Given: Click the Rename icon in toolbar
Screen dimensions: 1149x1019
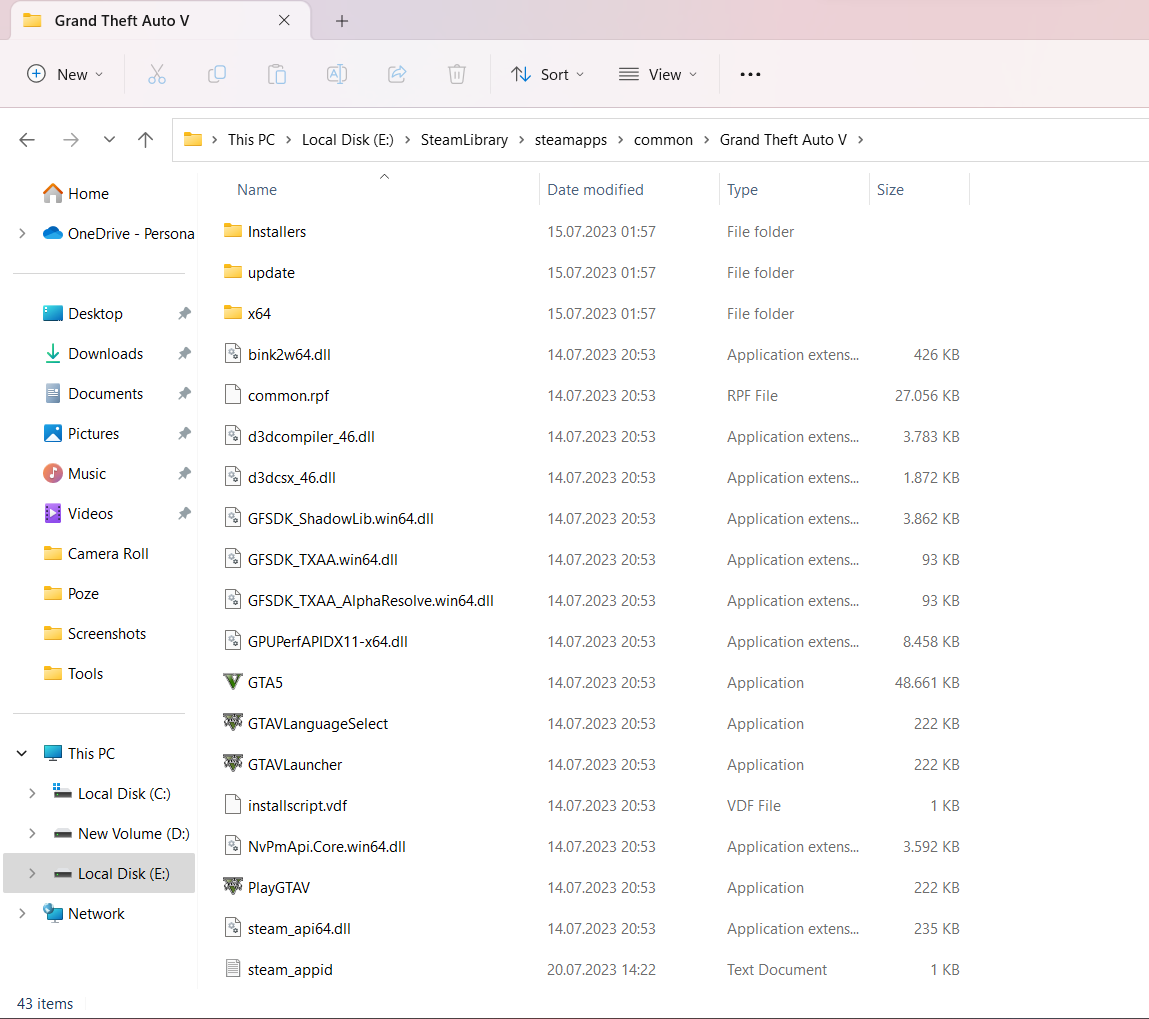Looking at the screenshot, I should click(337, 74).
